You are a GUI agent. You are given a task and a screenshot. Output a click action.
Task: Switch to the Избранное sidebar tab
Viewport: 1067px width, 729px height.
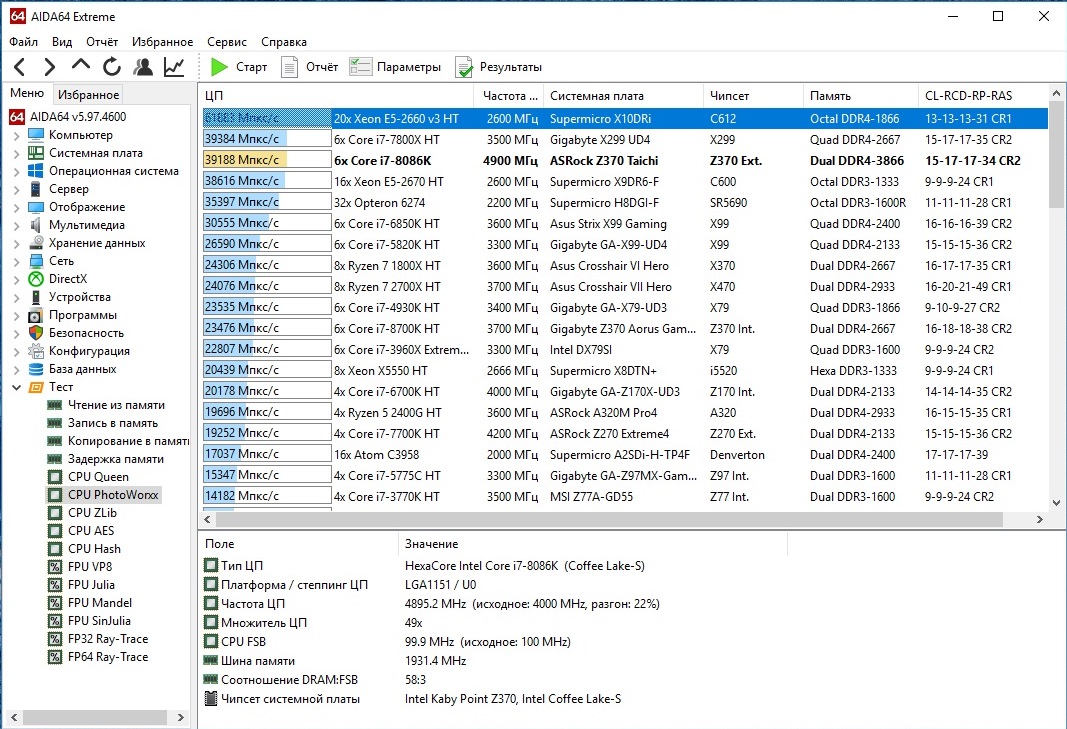[88, 95]
